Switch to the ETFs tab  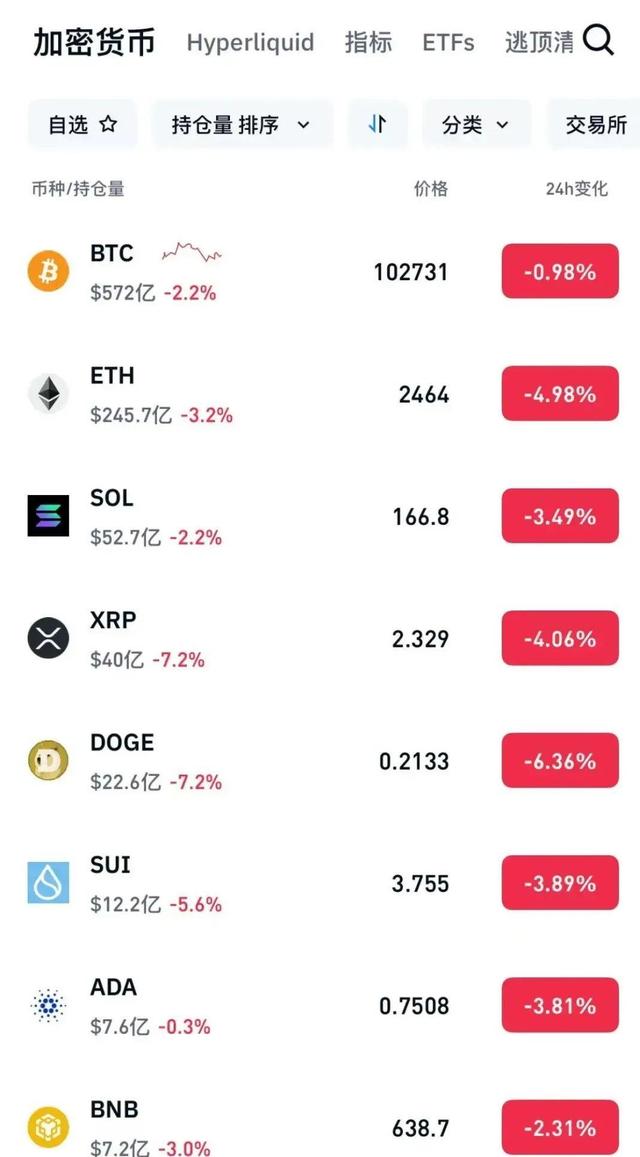[x=448, y=42]
